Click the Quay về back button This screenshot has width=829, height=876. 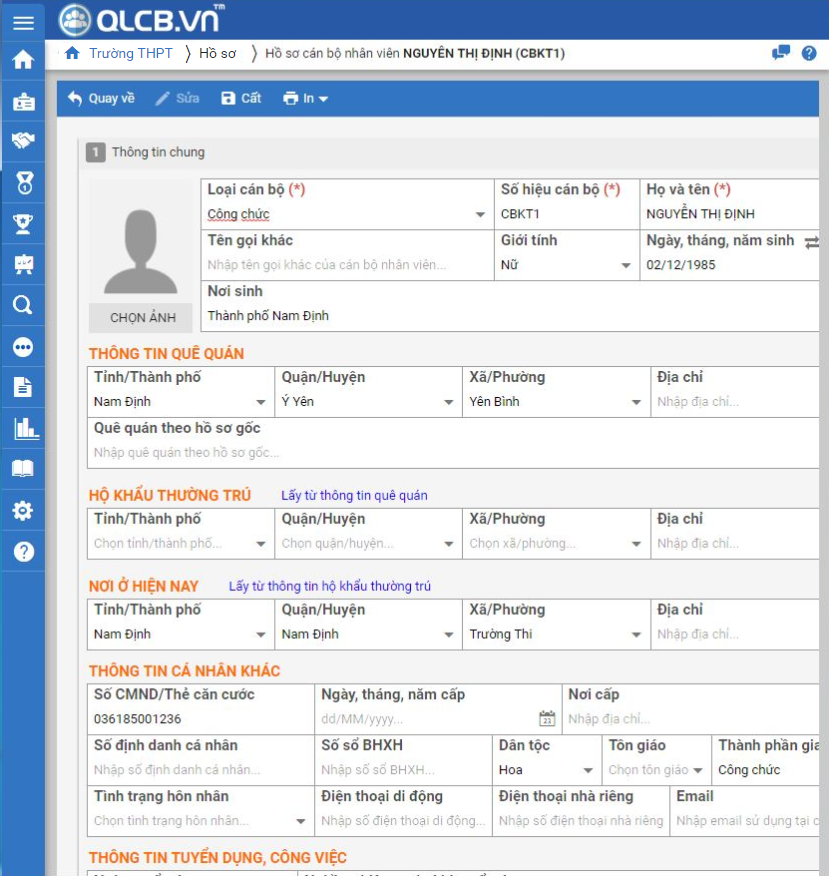click(x=101, y=98)
